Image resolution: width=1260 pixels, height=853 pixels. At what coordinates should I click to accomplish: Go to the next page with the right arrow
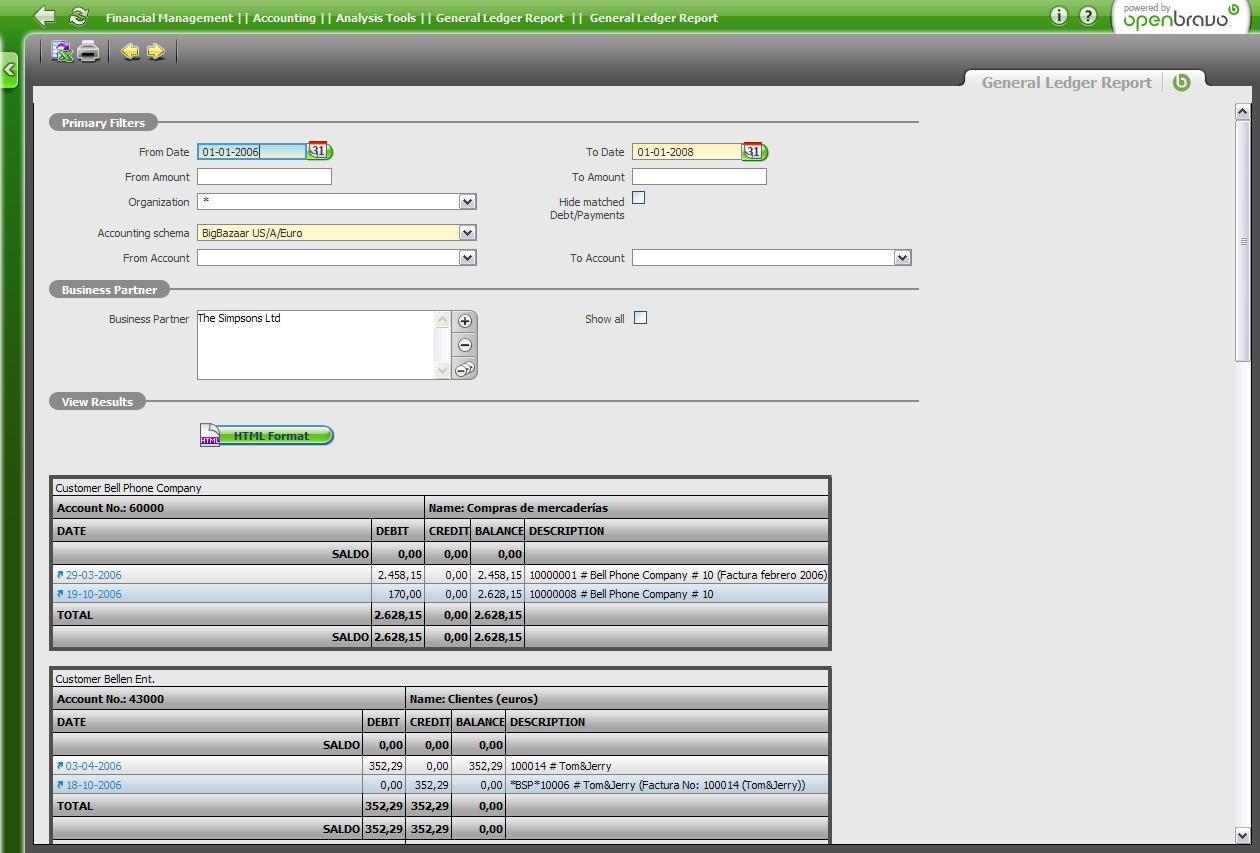click(156, 51)
